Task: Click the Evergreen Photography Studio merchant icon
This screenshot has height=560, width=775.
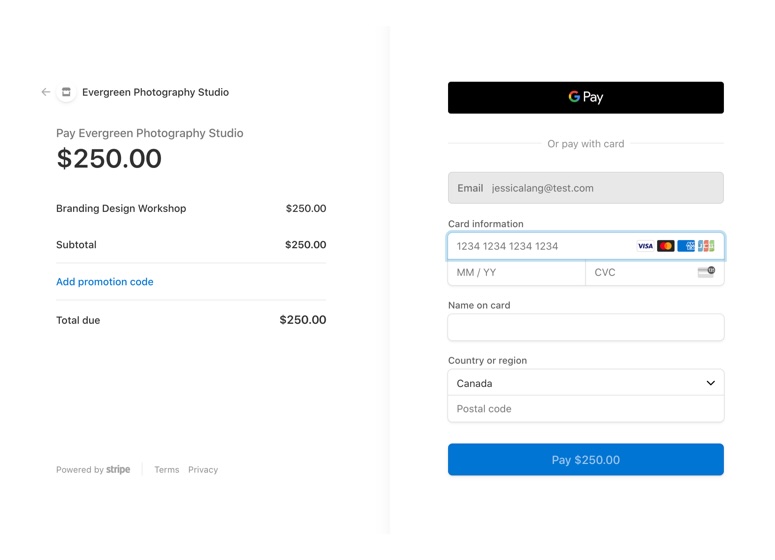Action: tap(66, 92)
